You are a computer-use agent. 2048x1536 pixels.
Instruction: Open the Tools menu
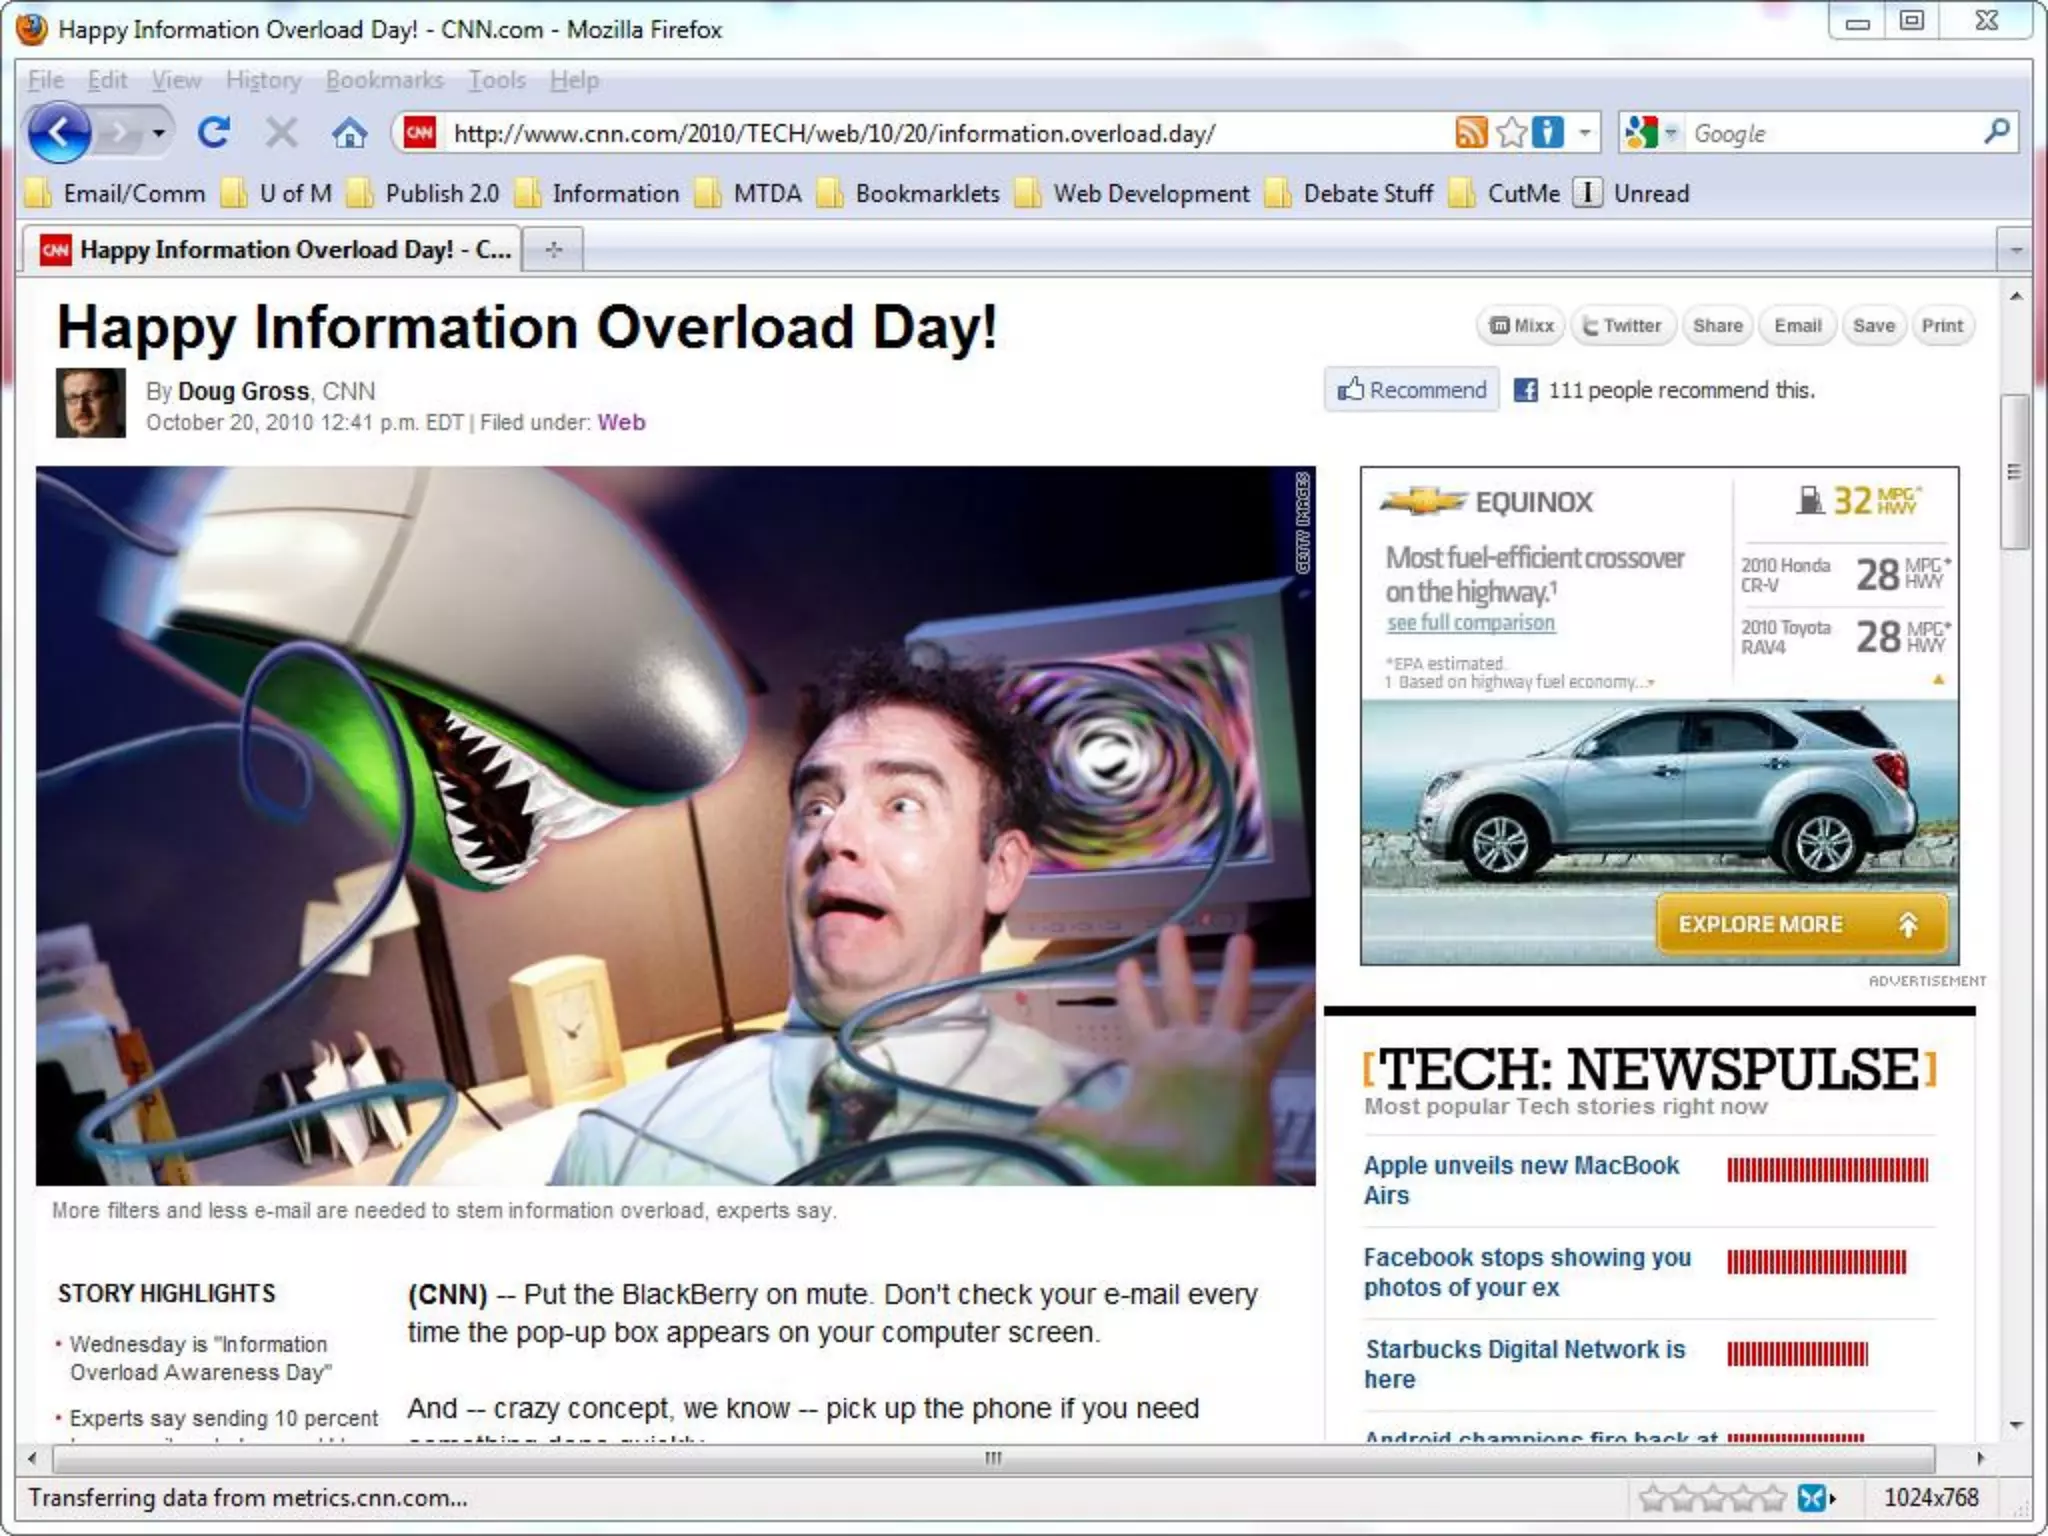pos(497,80)
